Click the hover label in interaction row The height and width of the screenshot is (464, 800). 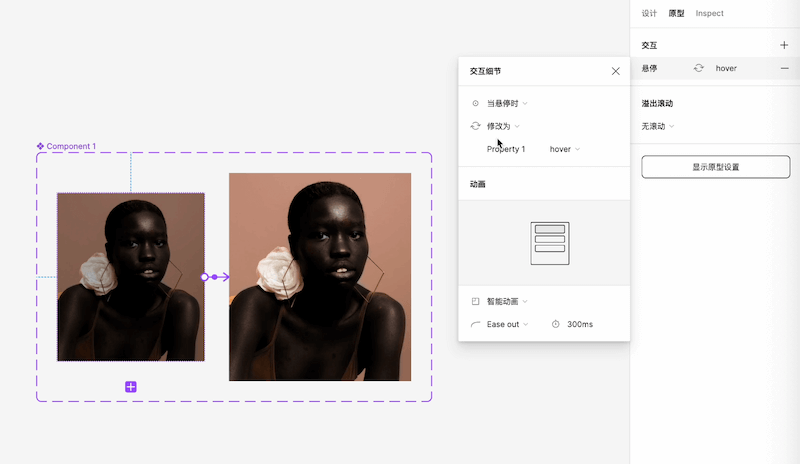(726, 68)
